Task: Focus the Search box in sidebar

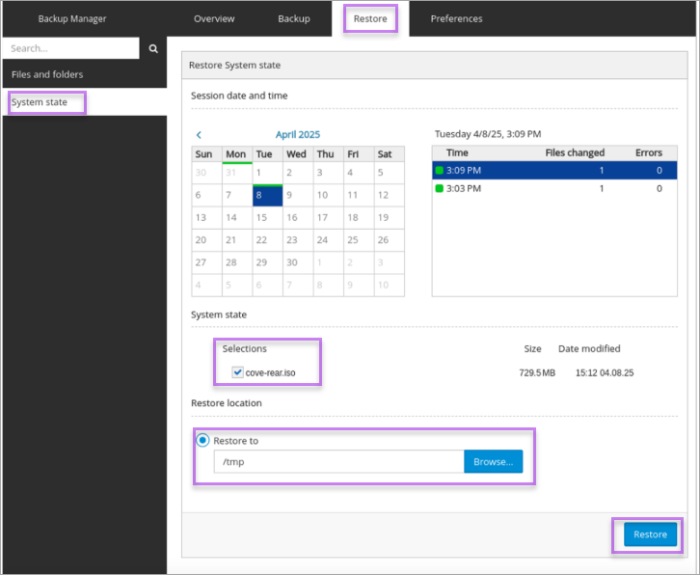Action: [70, 48]
